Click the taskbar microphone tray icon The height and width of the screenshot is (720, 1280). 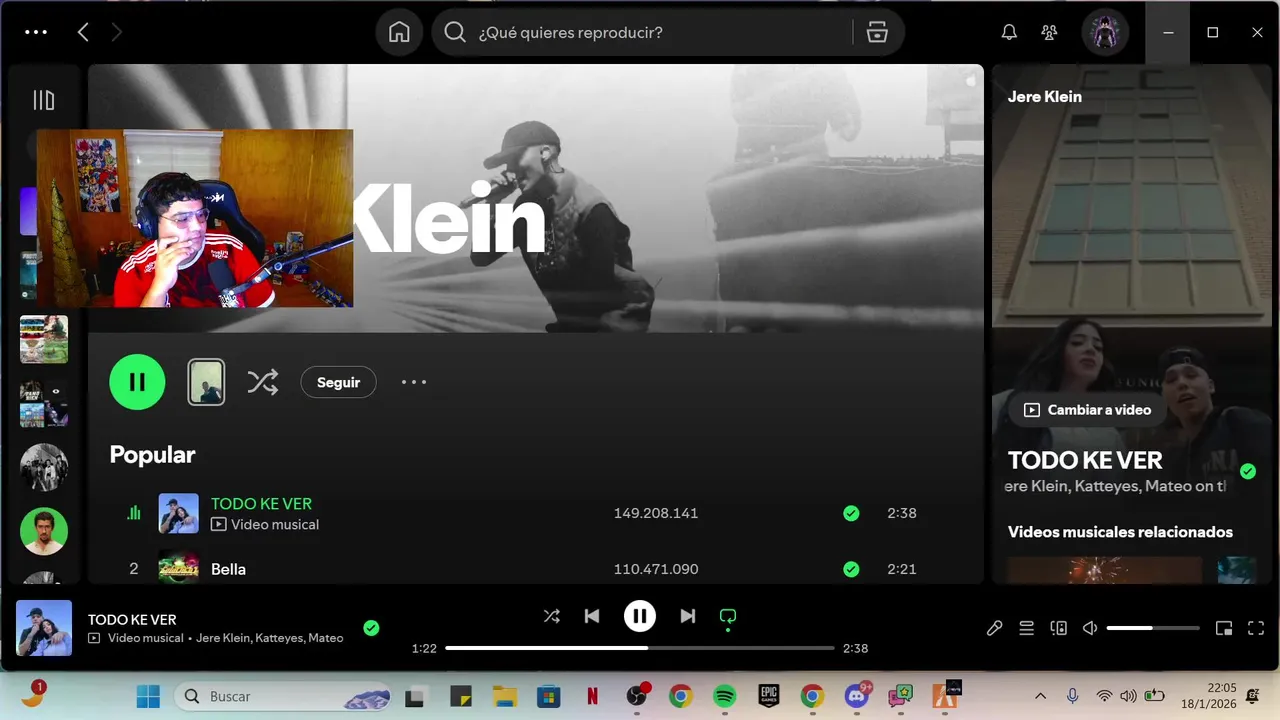point(1072,696)
